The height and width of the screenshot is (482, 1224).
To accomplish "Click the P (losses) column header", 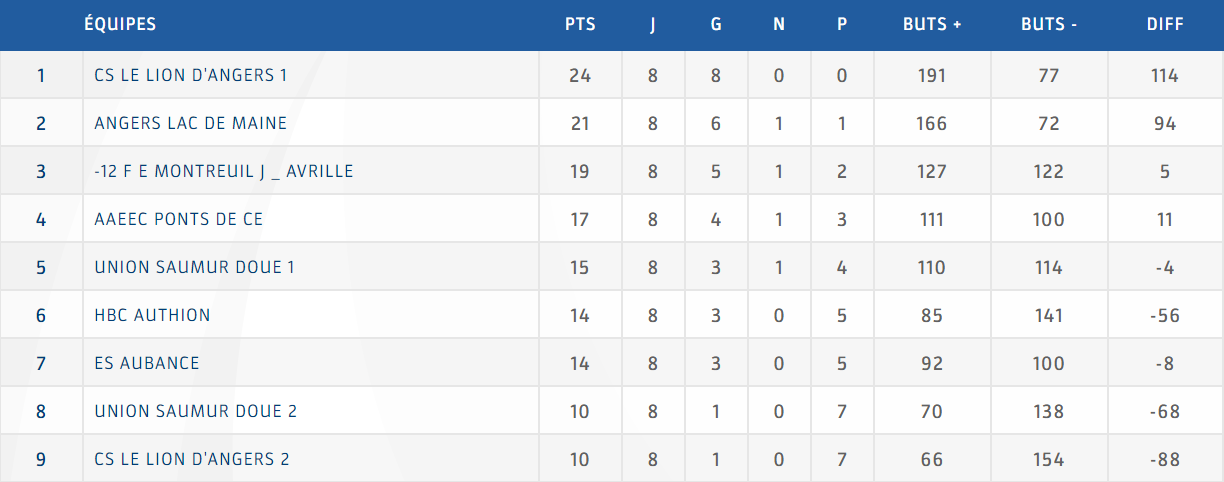I will tap(842, 24).
